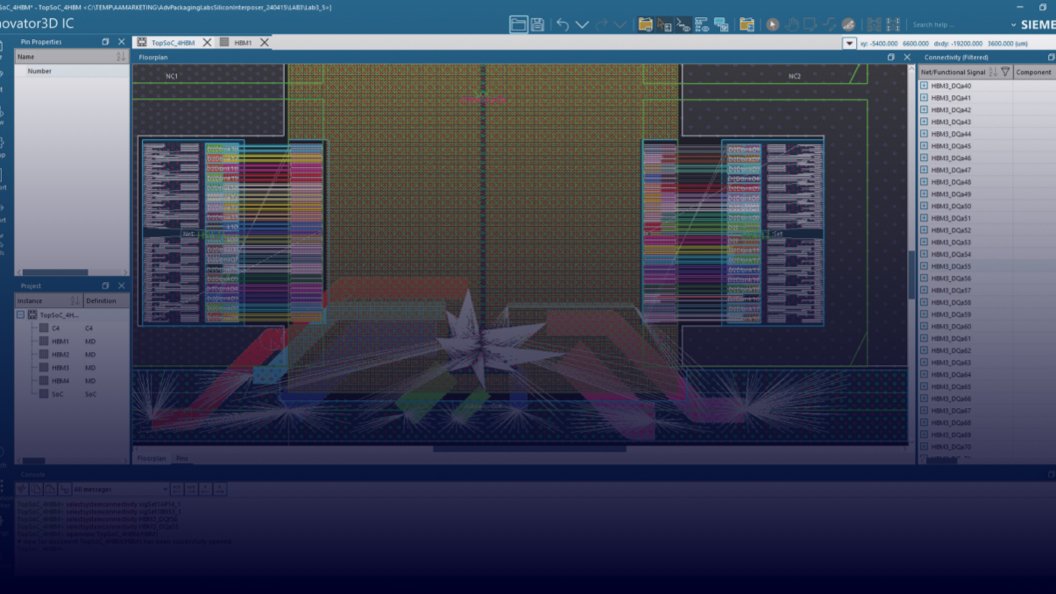This screenshot has width=1056, height=594.
Task: Switch to the Pins tab below floorplan
Action: point(182,458)
